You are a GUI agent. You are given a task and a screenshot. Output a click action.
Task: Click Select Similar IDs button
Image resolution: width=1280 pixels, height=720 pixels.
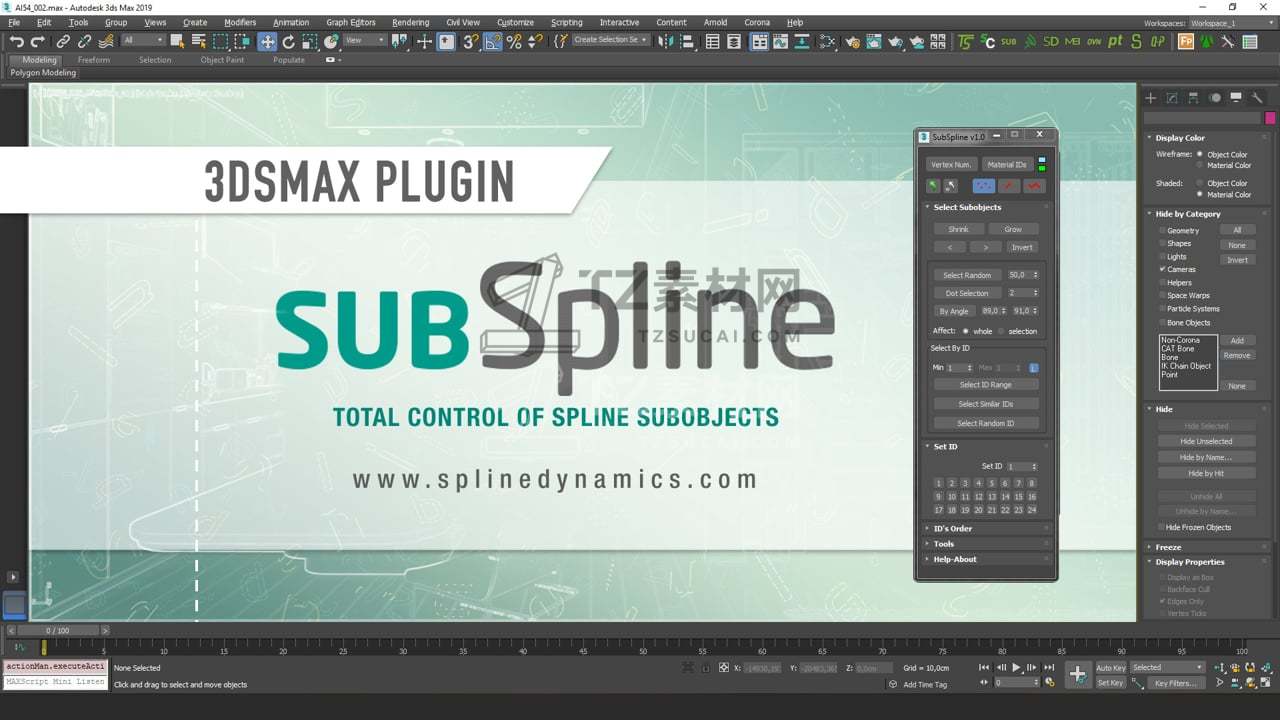tap(985, 404)
